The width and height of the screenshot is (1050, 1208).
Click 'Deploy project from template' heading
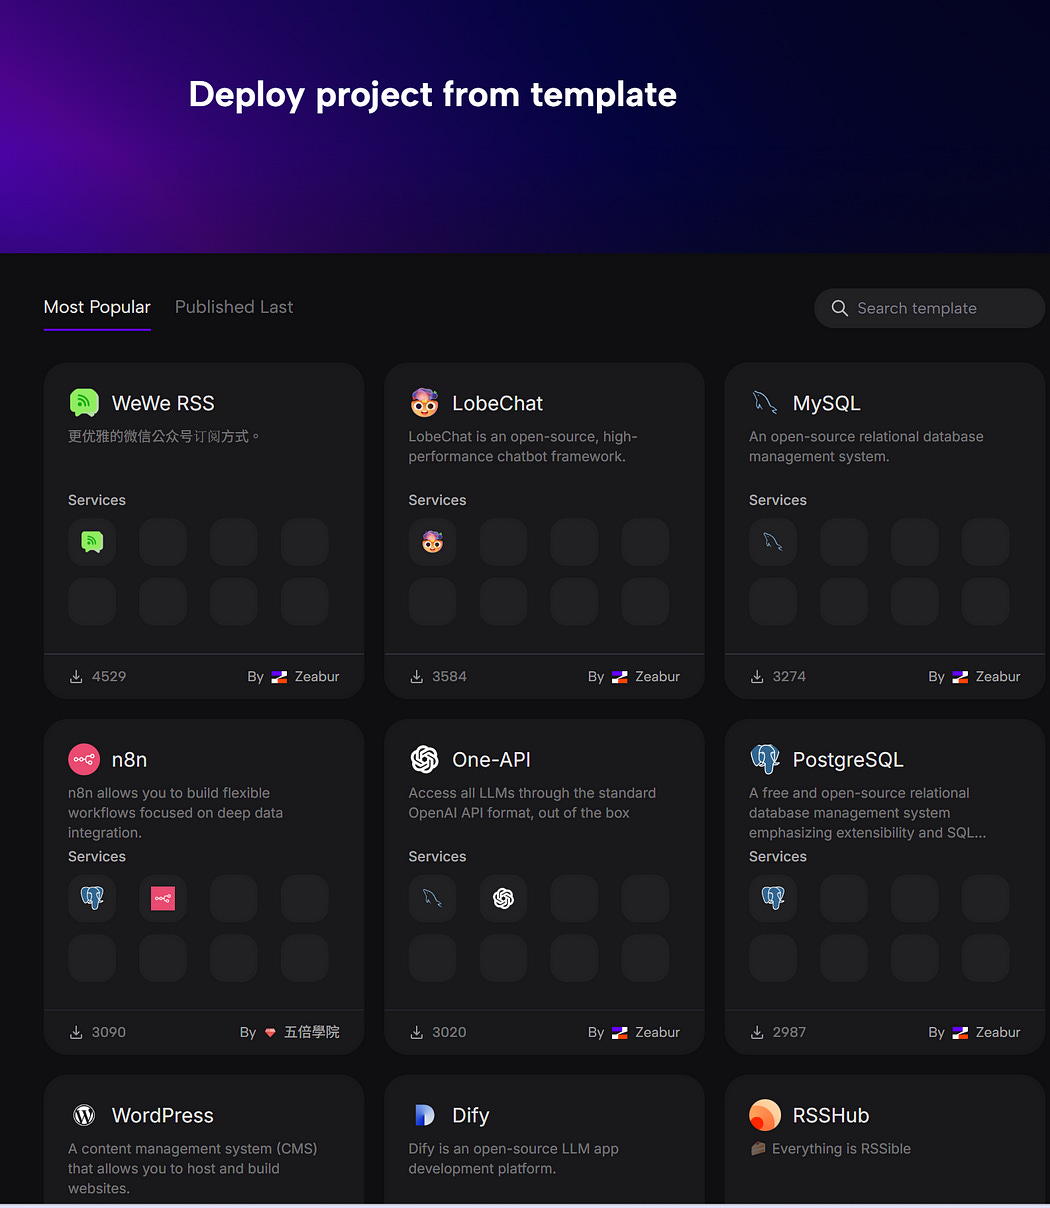tap(433, 94)
